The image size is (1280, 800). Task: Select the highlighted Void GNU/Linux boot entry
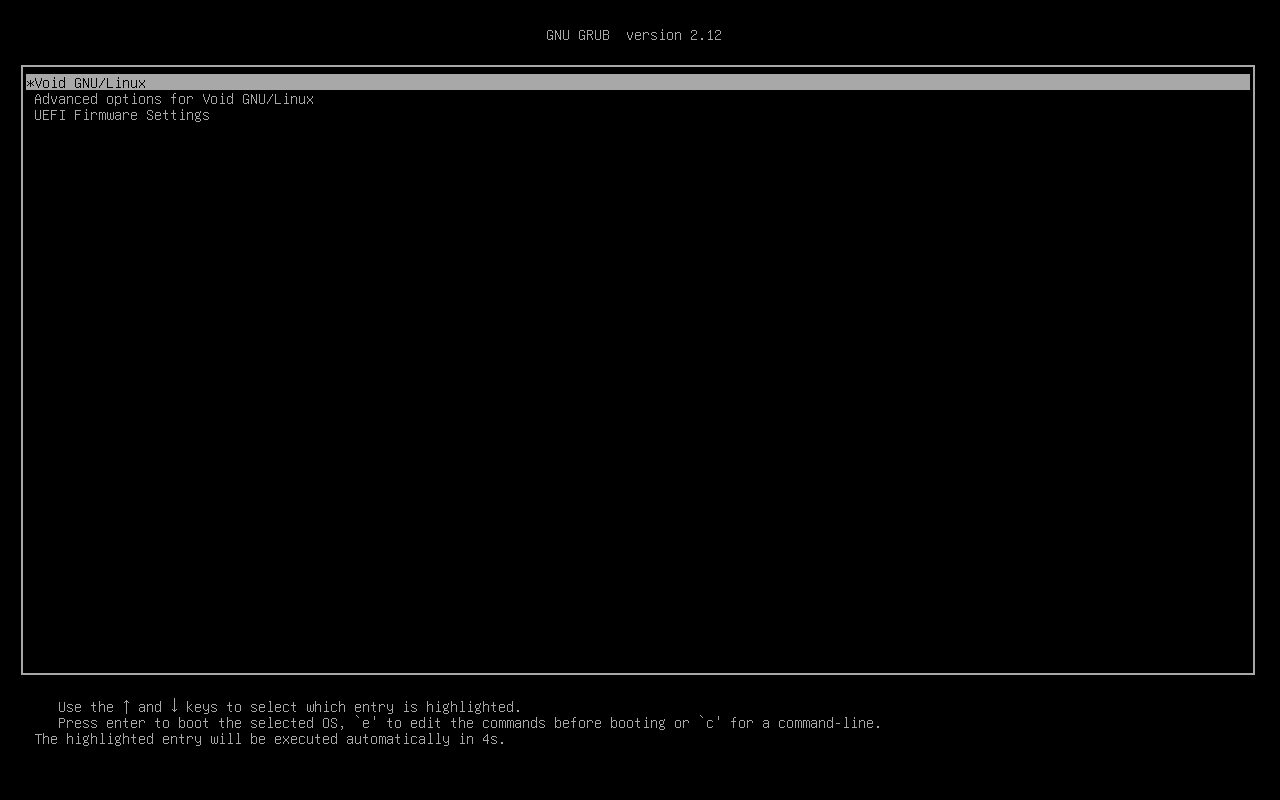(x=90, y=83)
